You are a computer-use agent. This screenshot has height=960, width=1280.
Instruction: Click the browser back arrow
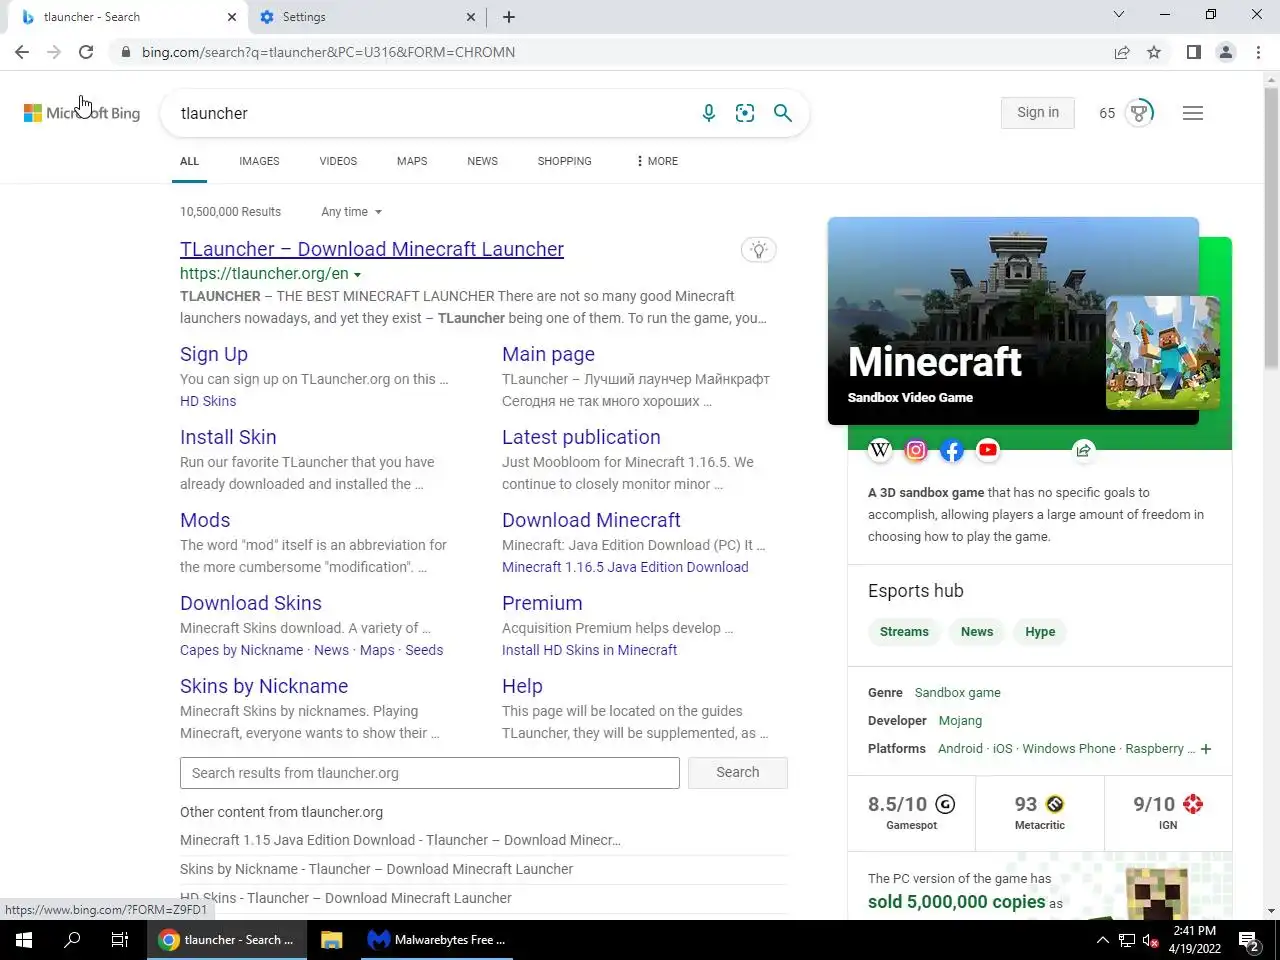22,52
